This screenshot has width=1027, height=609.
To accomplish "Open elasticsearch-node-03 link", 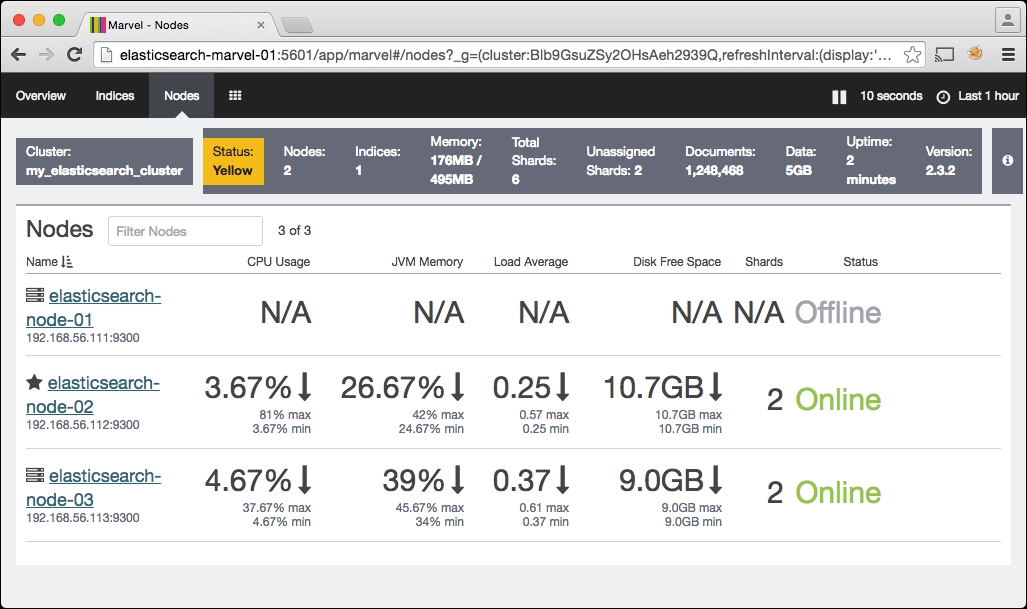I will [94, 487].
